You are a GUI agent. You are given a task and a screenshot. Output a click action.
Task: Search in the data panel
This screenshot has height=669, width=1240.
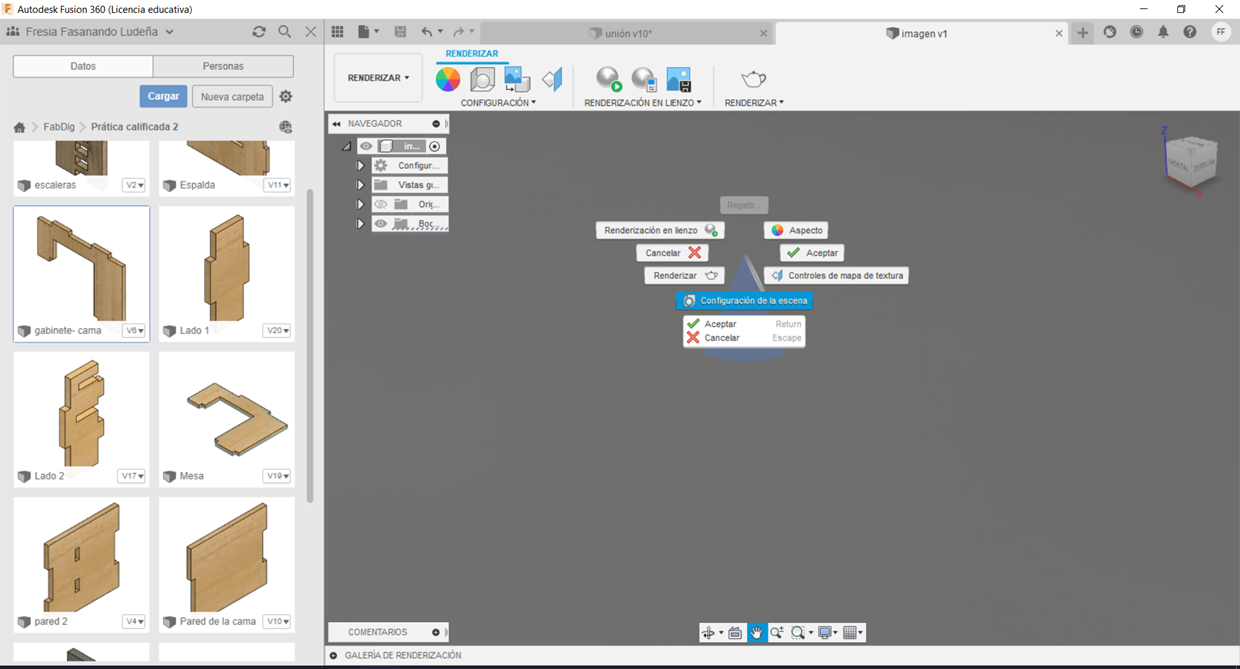(285, 32)
